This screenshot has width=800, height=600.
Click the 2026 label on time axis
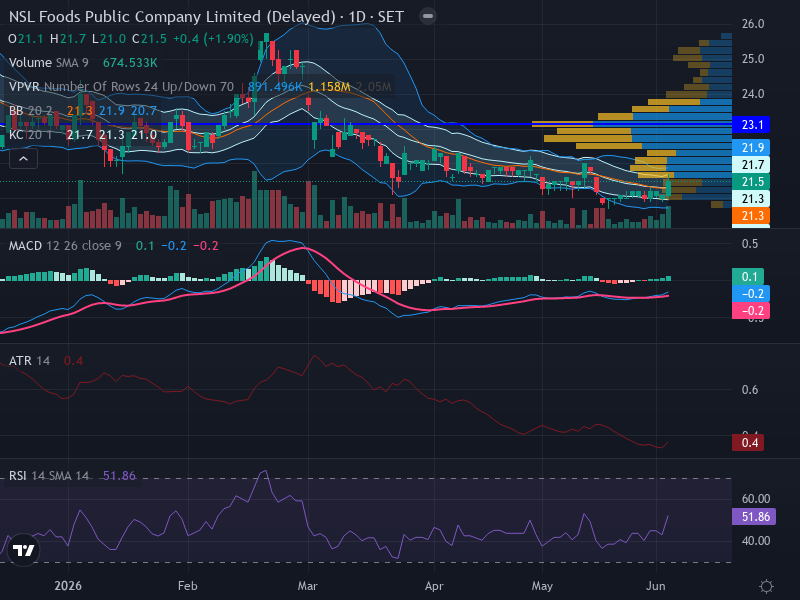(68, 586)
